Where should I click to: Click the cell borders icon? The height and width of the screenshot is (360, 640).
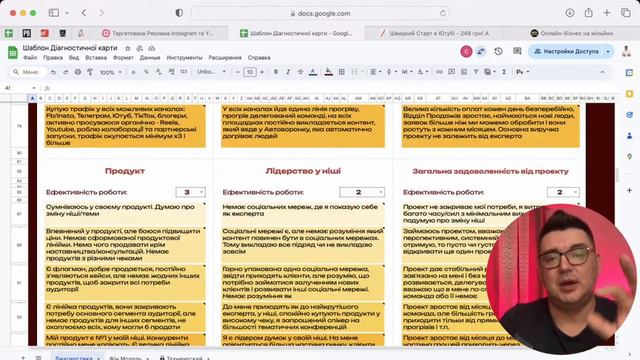pos(342,72)
